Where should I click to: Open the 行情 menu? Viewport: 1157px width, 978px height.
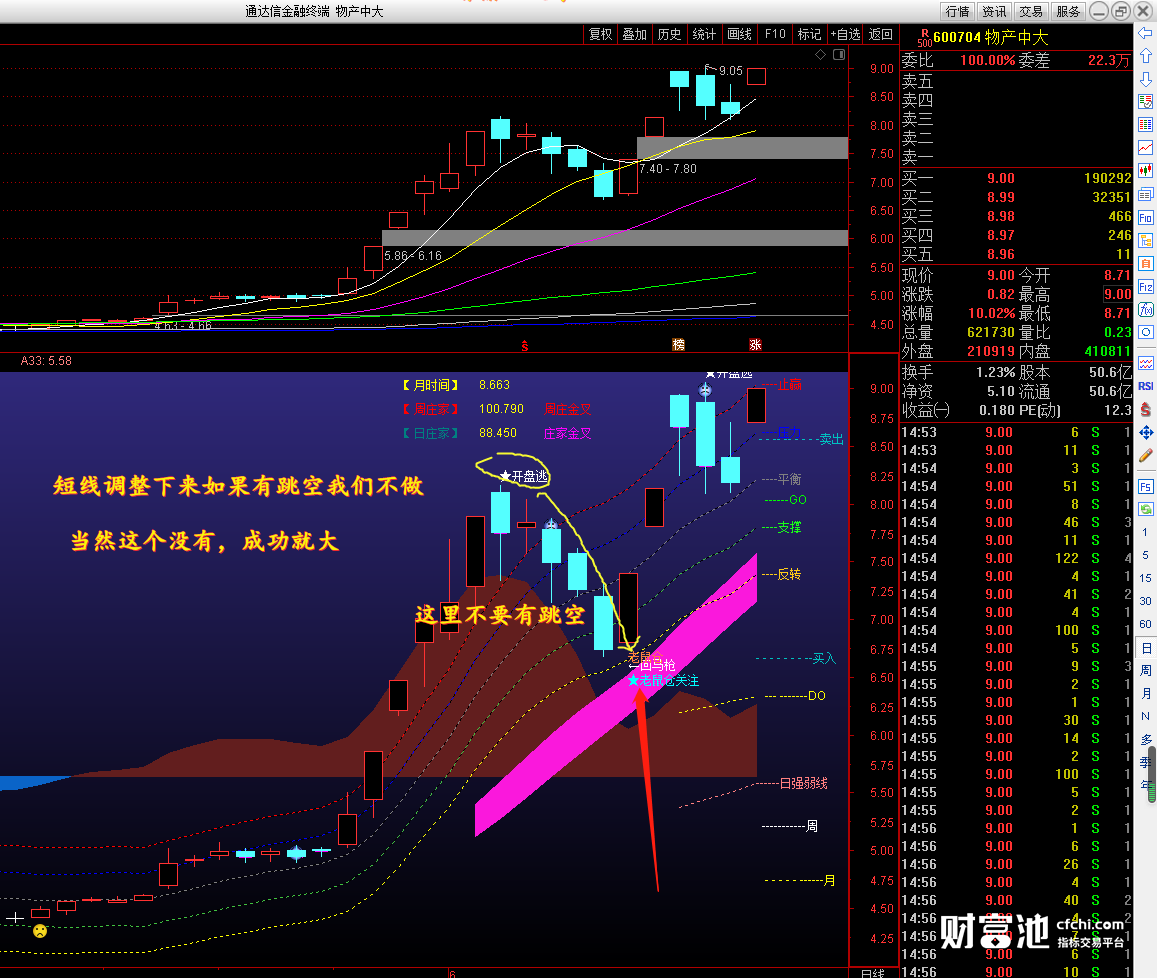click(x=957, y=11)
